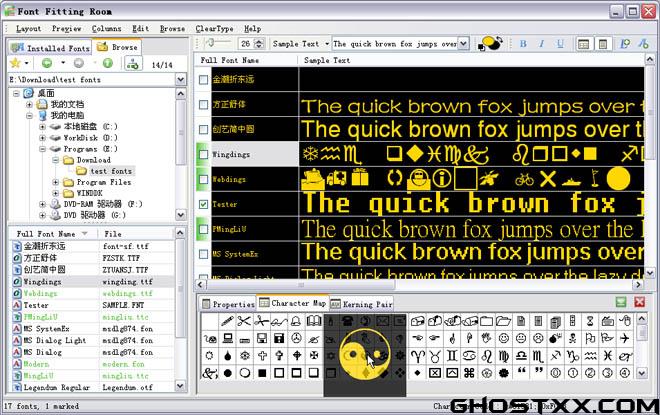Check the Webdings font row checkbox

tap(203, 179)
